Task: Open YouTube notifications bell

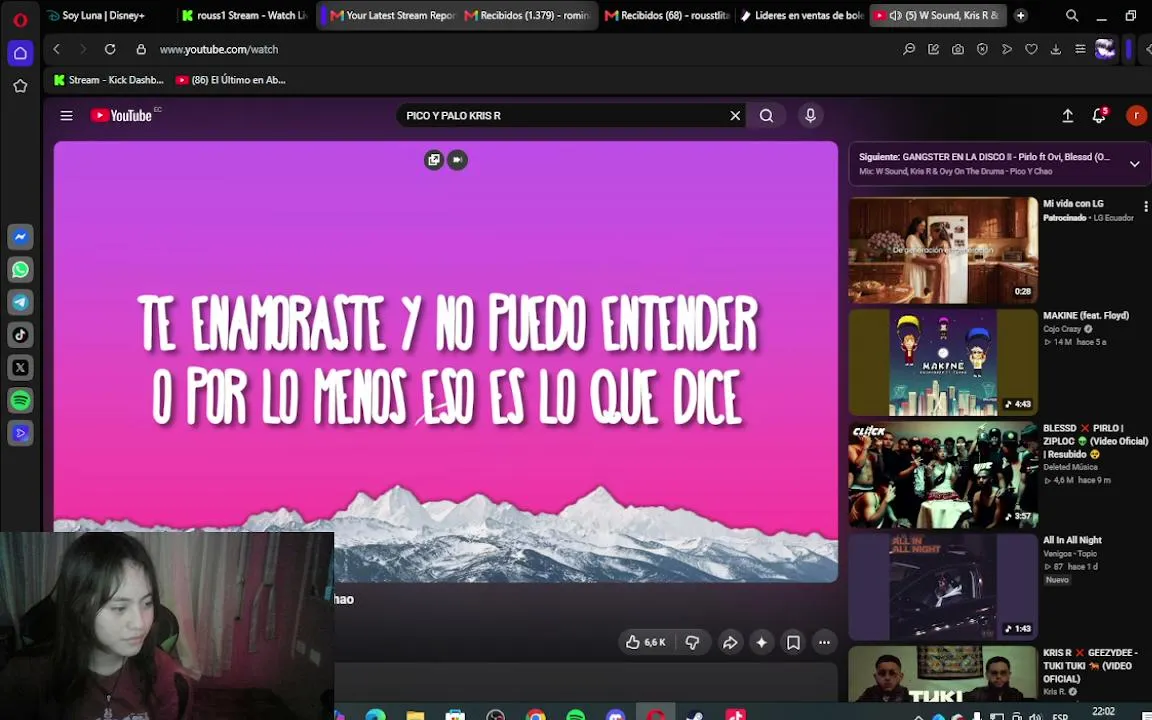Action: [x=1099, y=115]
